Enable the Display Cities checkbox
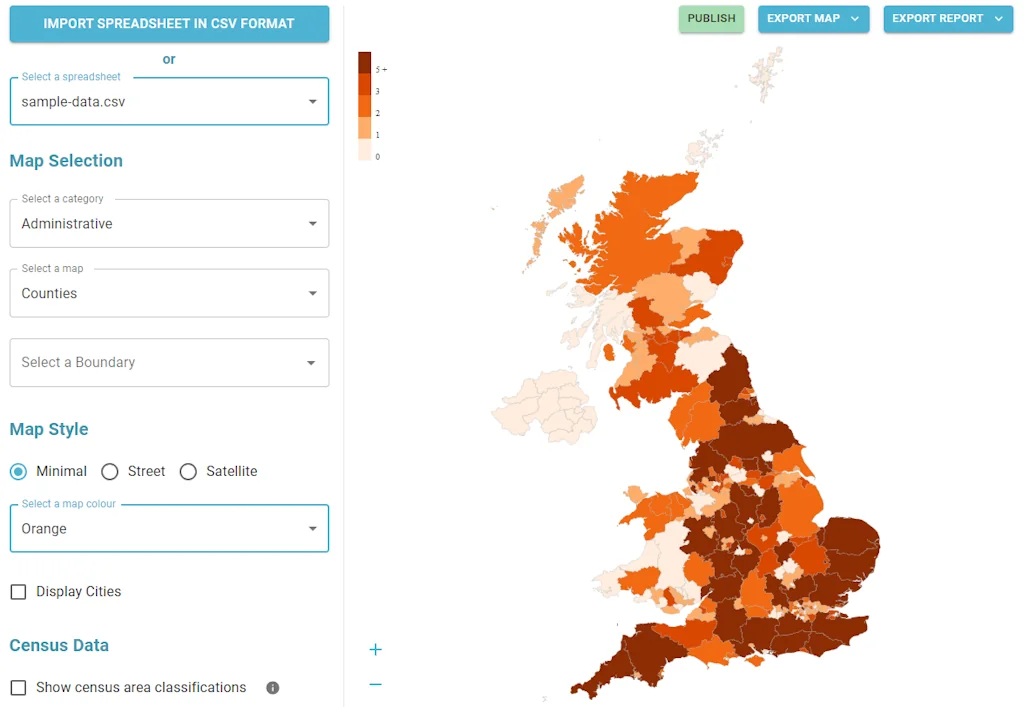1024x707 pixels. pyautogui.click(x=17, y=591)
